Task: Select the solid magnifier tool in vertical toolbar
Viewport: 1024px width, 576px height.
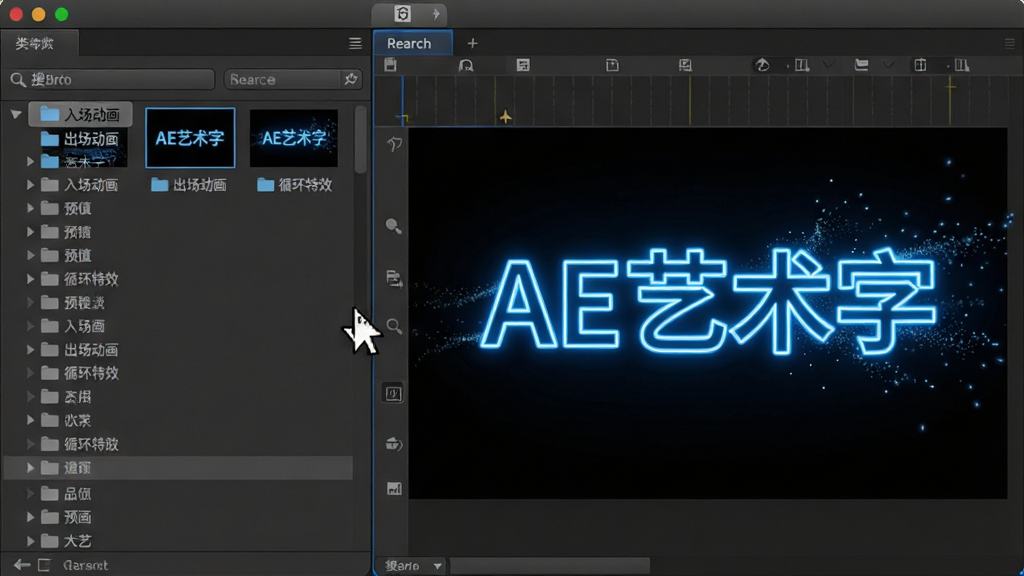Action: pyautogui.click(x=393, y=226)
